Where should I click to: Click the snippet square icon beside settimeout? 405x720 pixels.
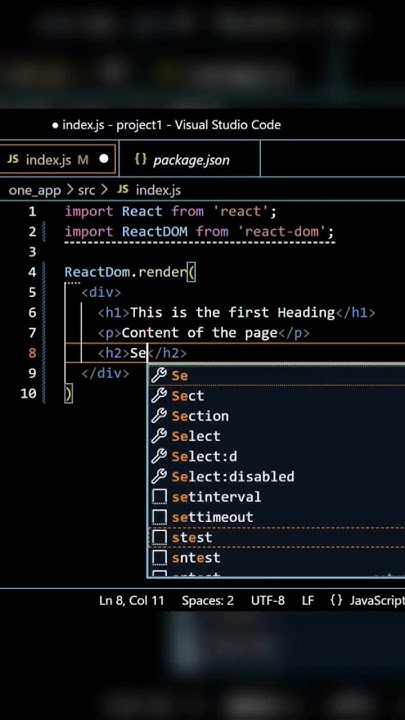click(x=159, y=517)
